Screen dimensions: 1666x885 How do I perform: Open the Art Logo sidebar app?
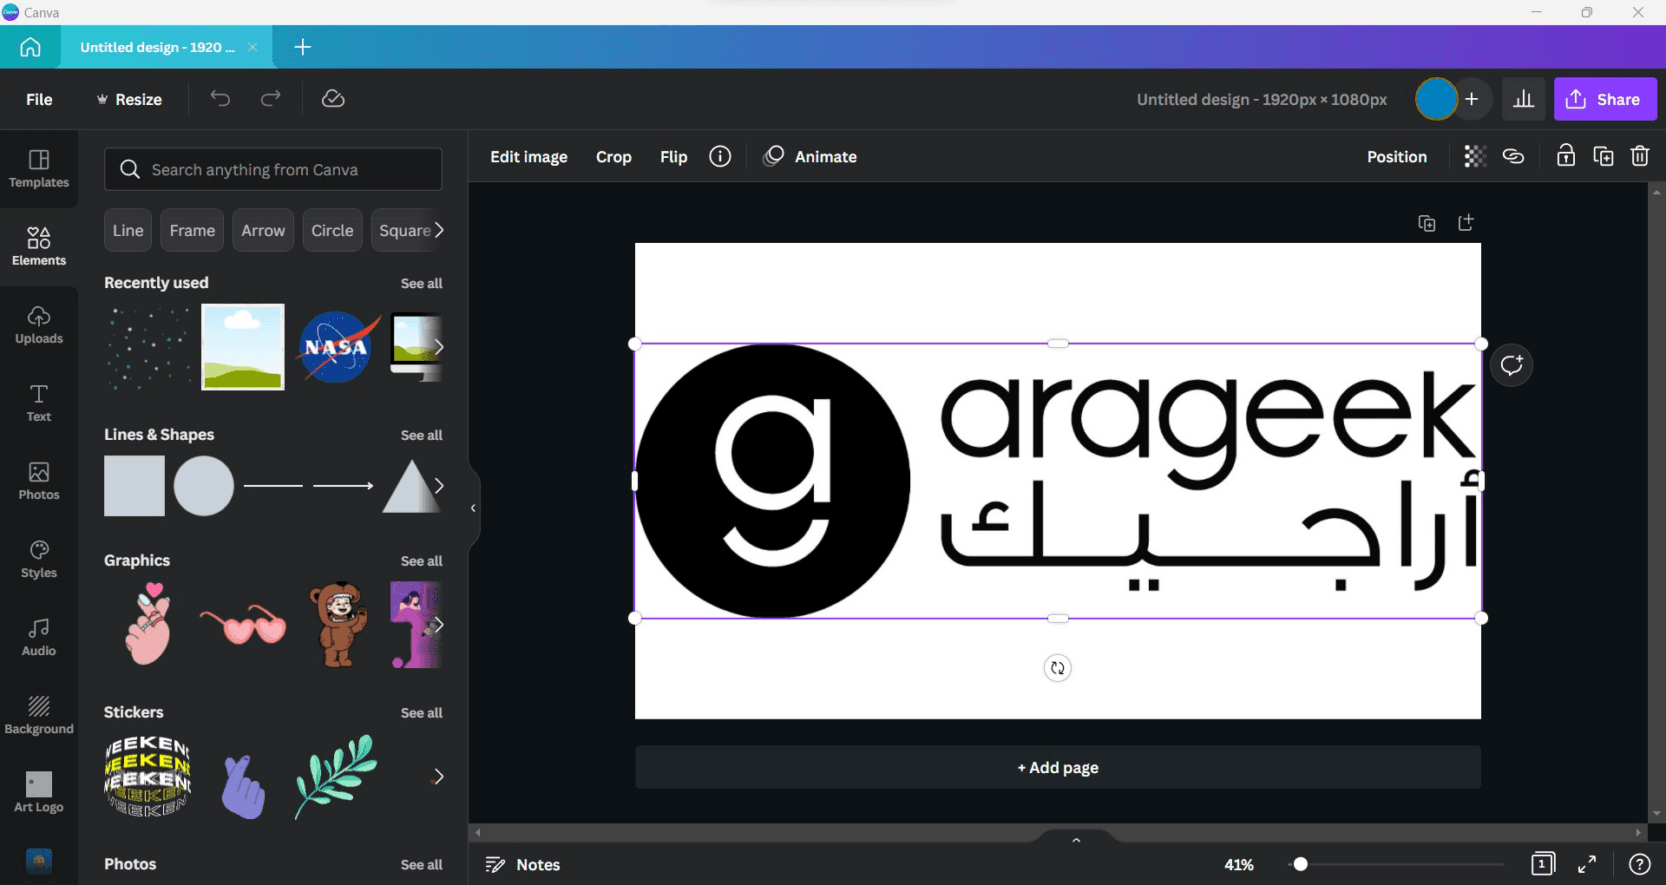pyautogui.click(x=39, y=792)
